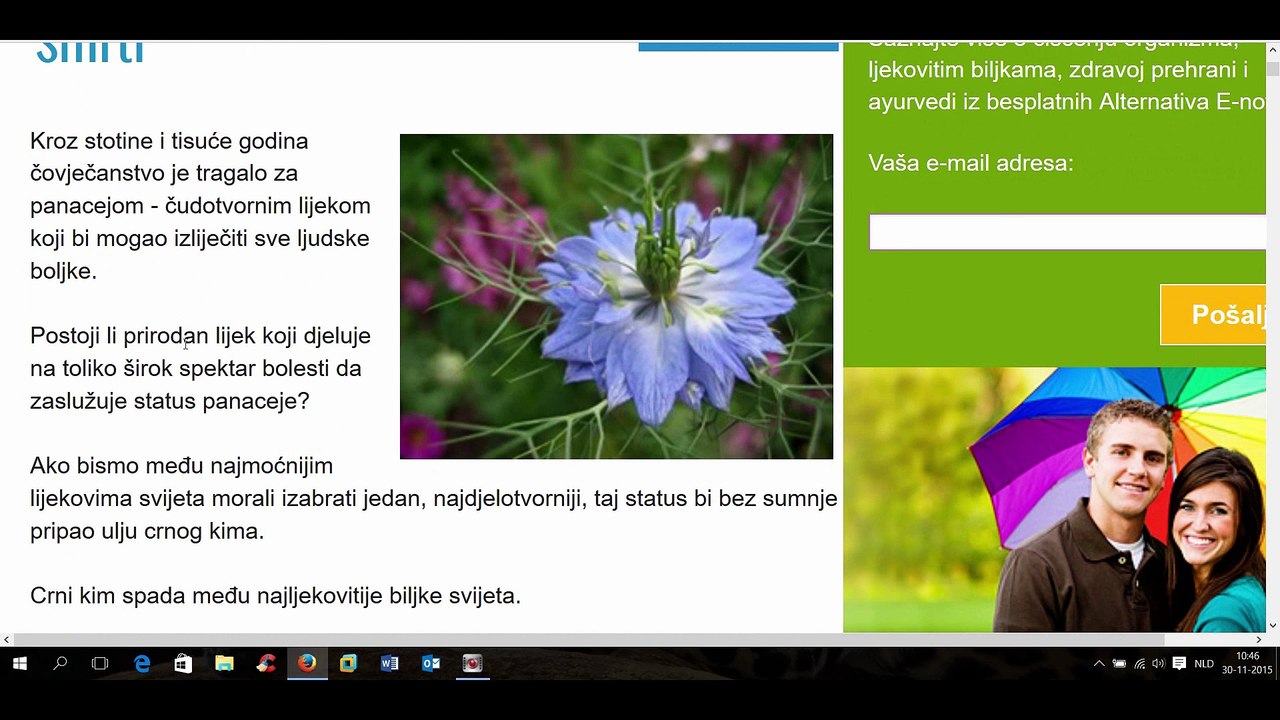This screenshot has width=1280, height=720.
Task: Click the page's vertical scrollbar down arrow
Action: [1273, 625]
